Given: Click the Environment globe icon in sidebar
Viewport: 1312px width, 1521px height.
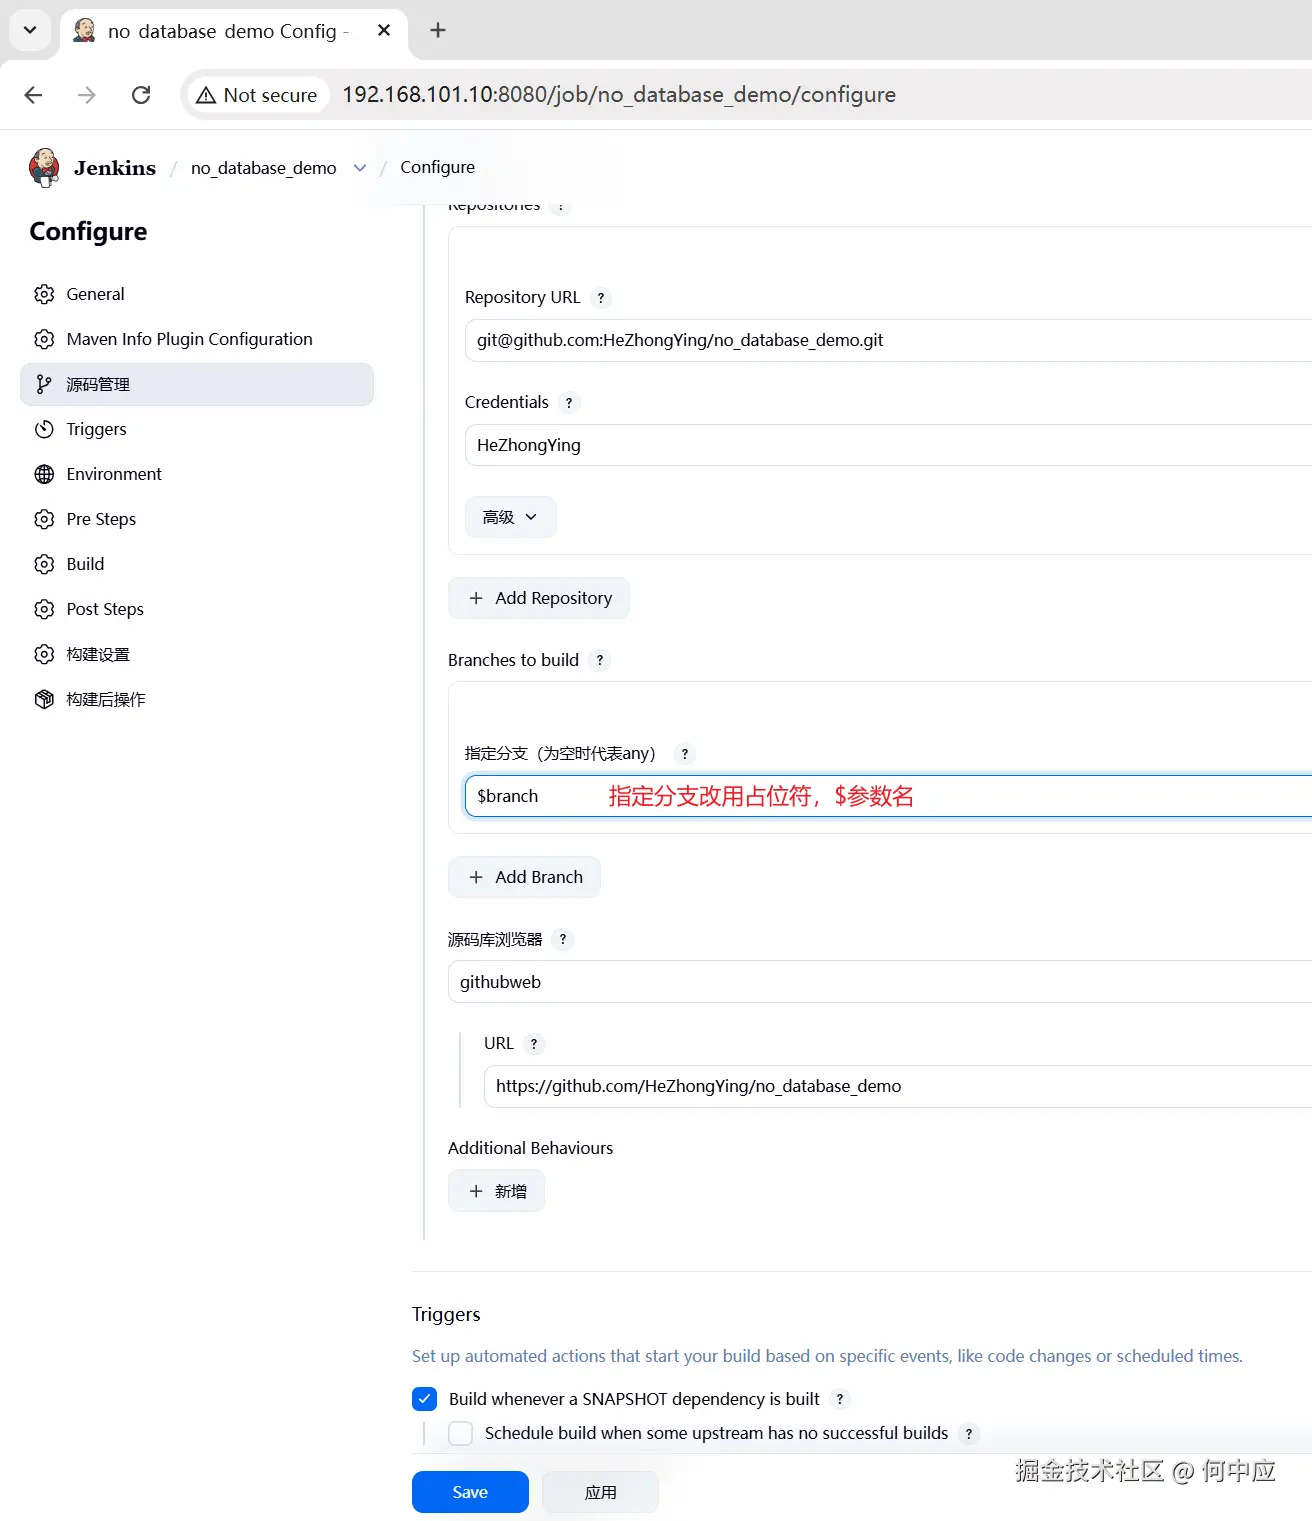Looking at the screenshot, I should click(x=44, y=475).
